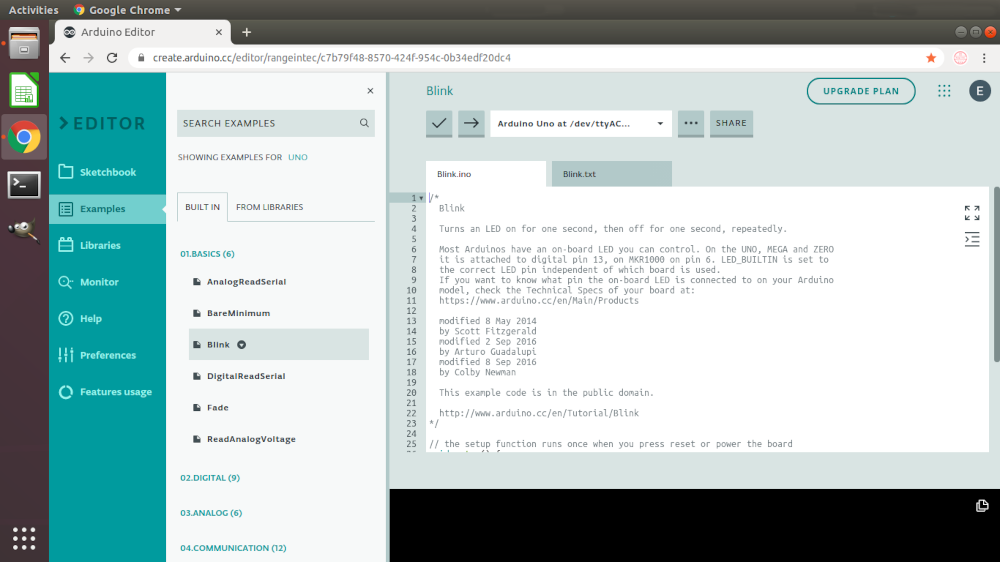
Task: Open the Blink.ino file tab
Action: 486,174
